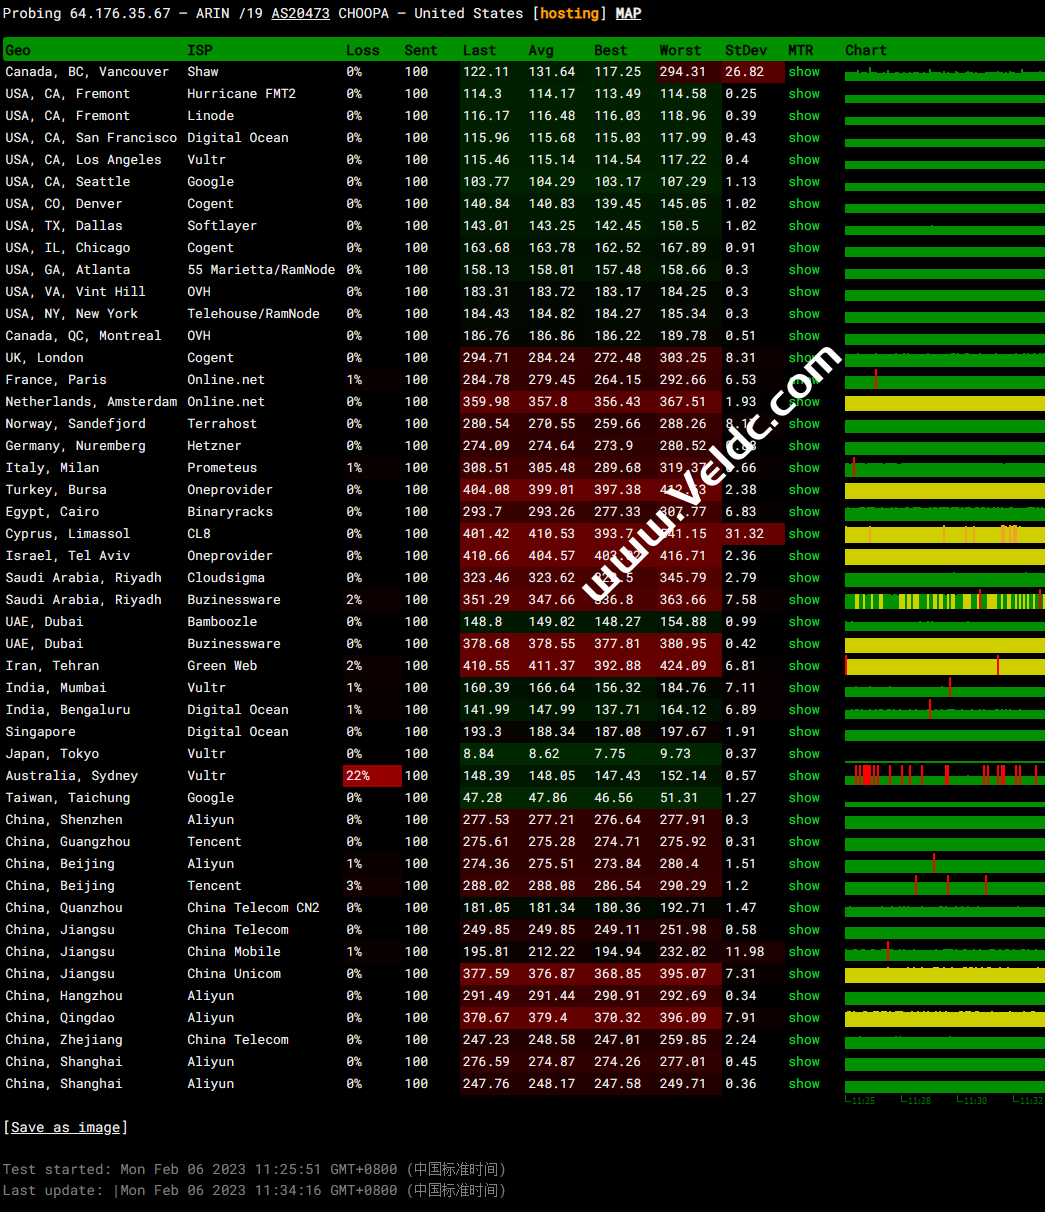Click Saudi Arabia Buzinessware chart bar
This screenshot has height=1212, width=1045.
(x=944, y=600)
